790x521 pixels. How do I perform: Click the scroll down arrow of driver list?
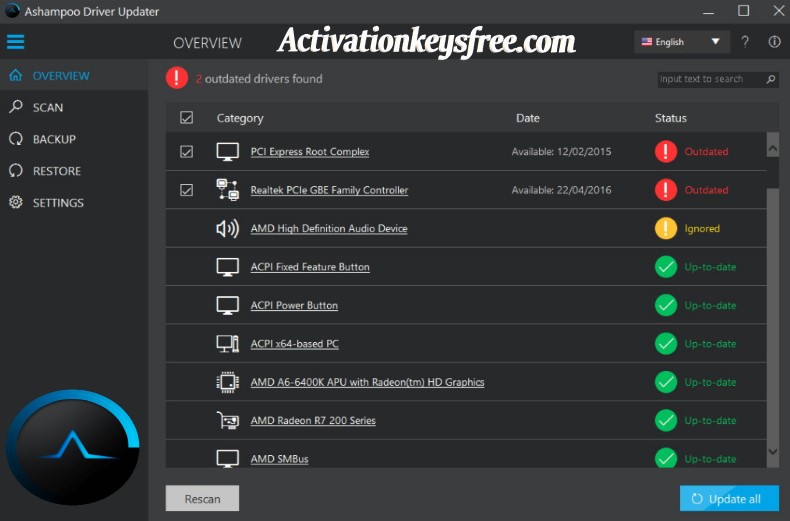point(772,452)
